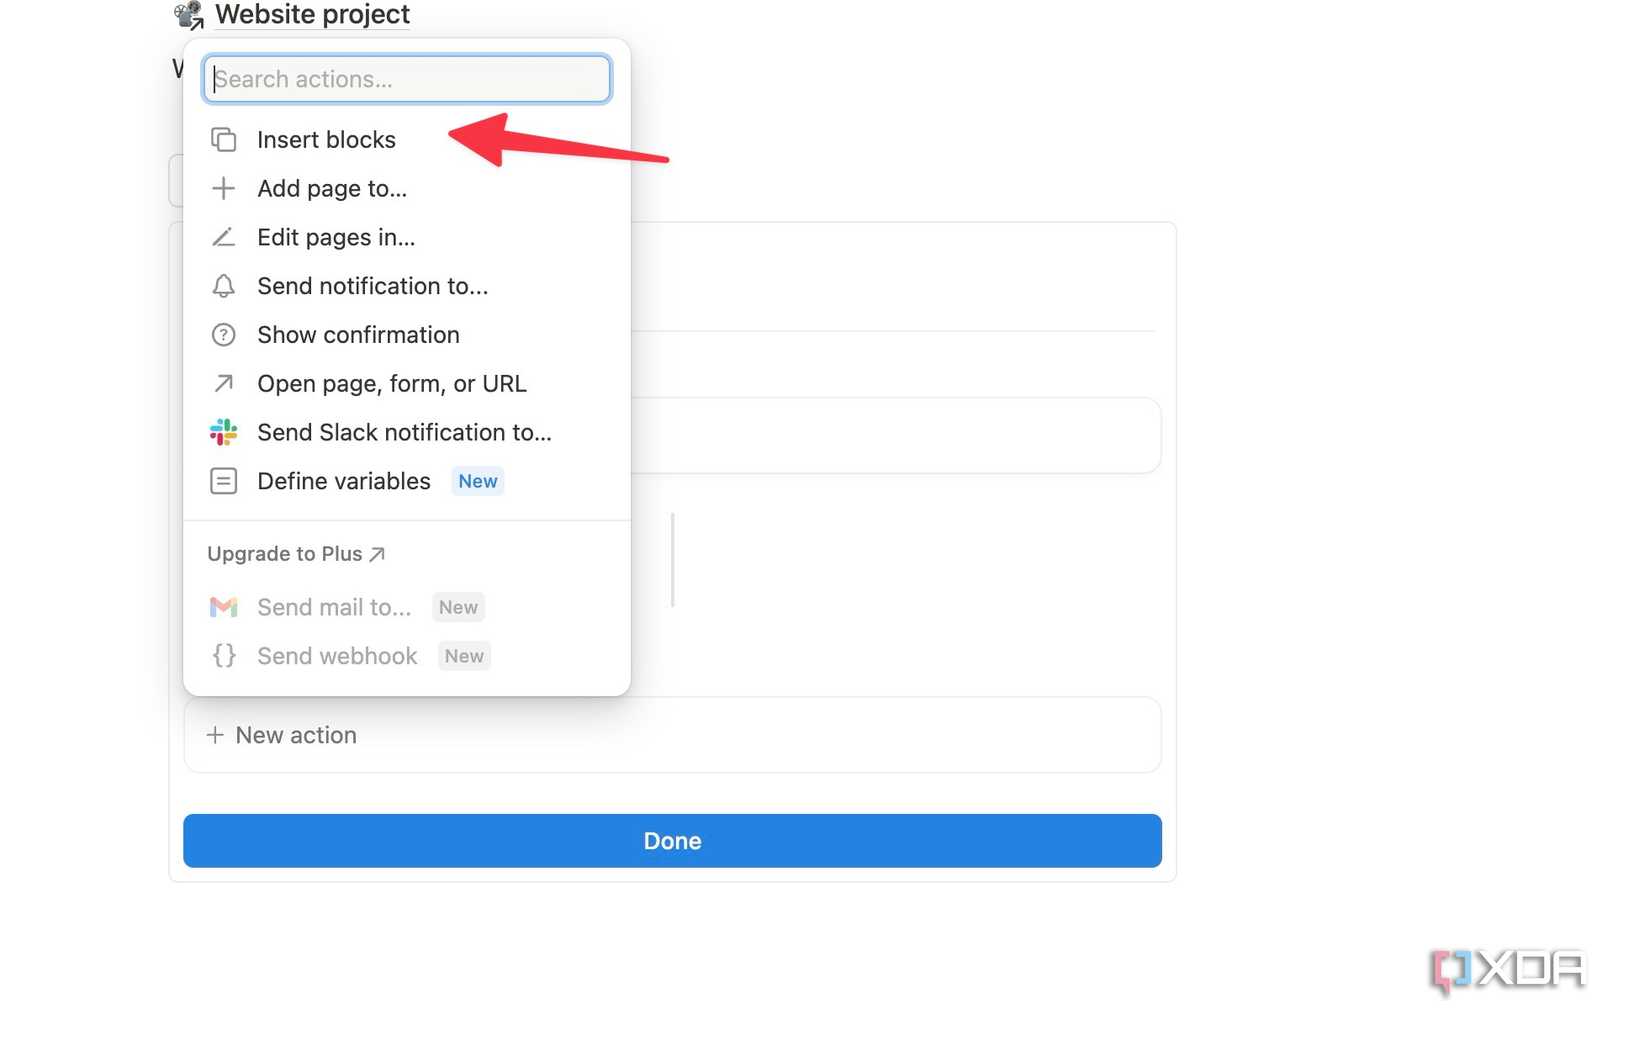The image size is (1650, 1061).
Task: Click the Gmail icon next to Send mail
Action: tap(223, 606)
